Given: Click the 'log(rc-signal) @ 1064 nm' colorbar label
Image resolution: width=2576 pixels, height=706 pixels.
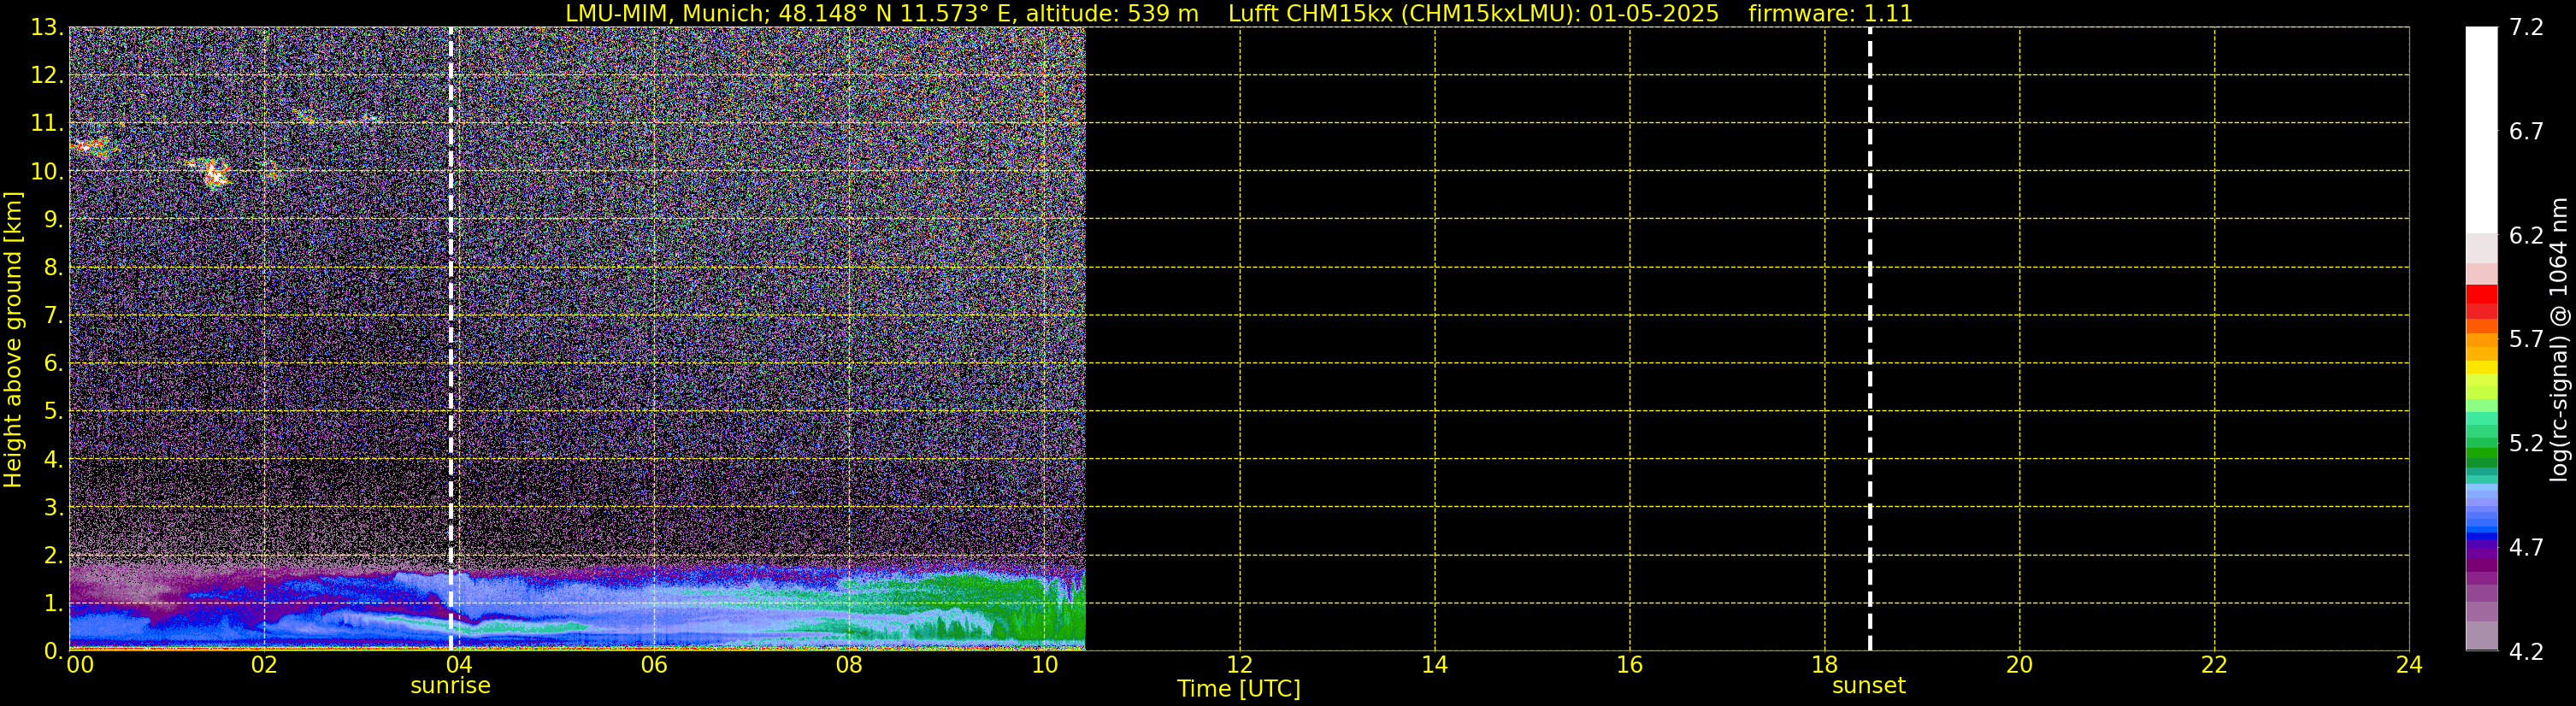Looking at the screenshot, I should click(2558, 339).
